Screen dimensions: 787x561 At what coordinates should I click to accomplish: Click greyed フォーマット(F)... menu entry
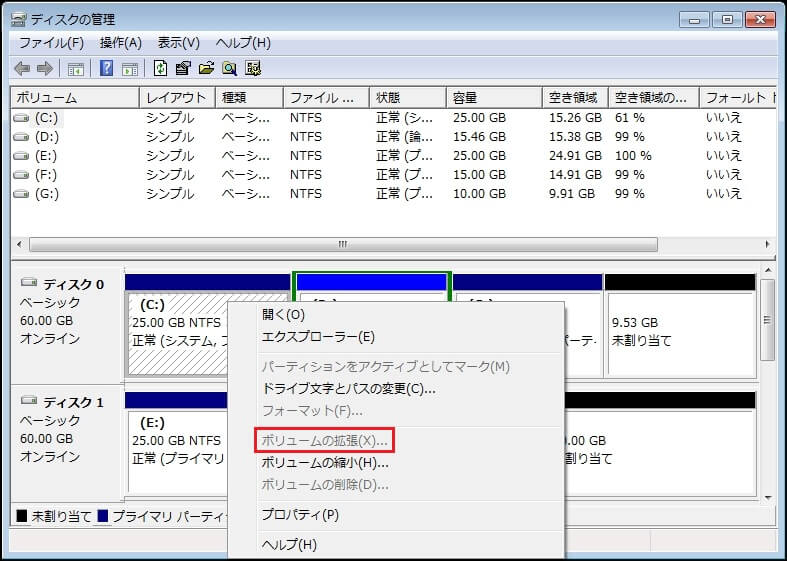(x=312, y=411)
